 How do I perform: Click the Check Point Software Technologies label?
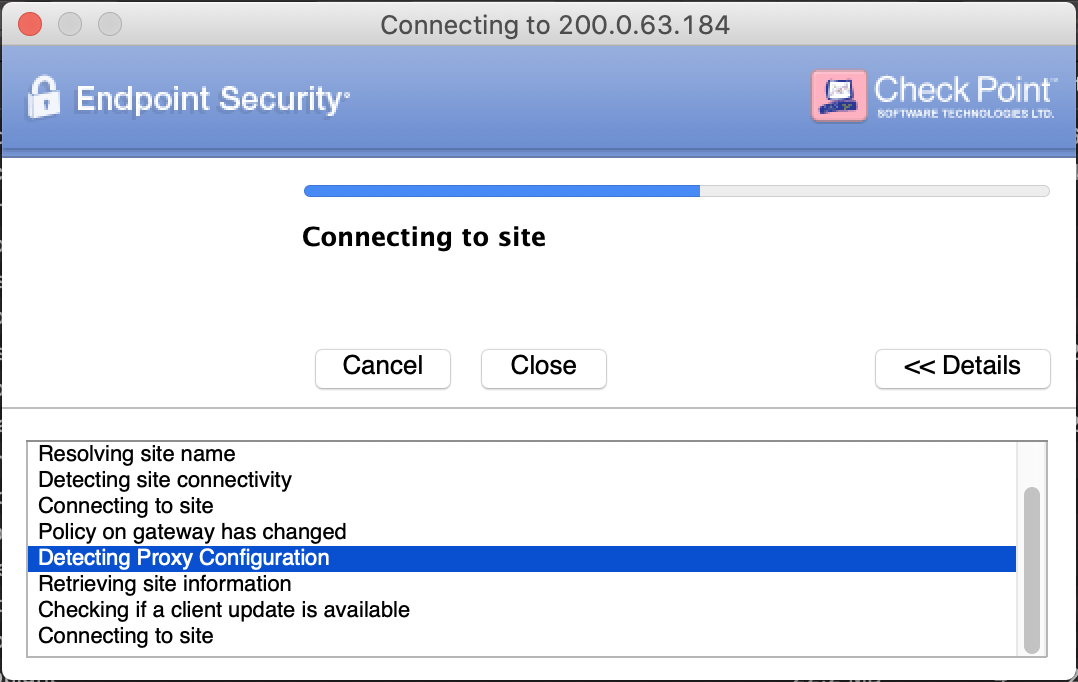964,111
